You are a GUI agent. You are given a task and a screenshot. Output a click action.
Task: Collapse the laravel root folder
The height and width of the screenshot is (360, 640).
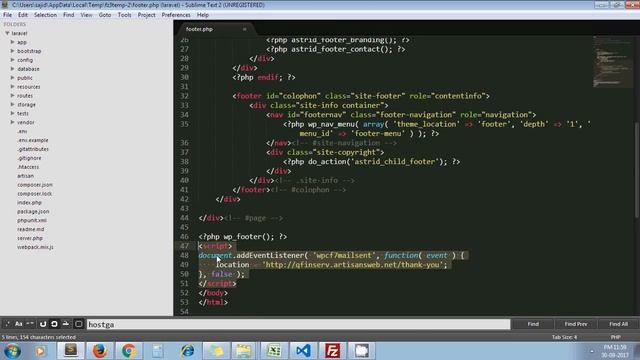(x=7, y=33)
